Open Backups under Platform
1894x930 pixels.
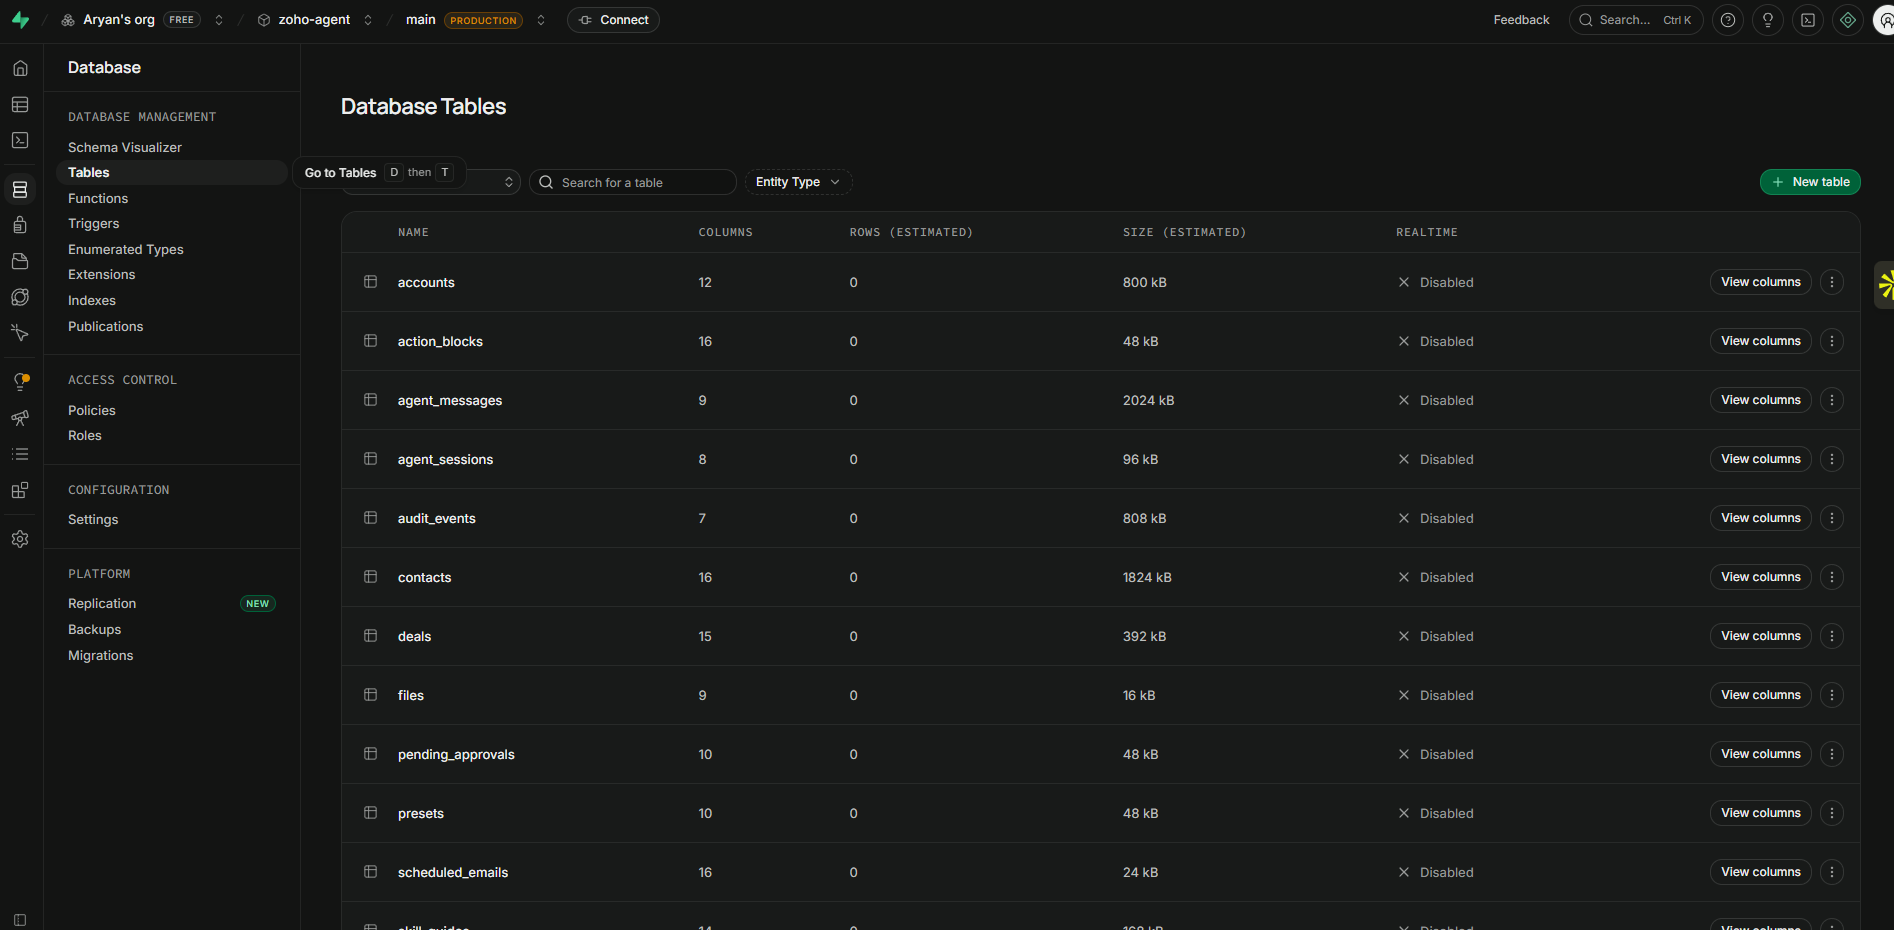(95, 630)
